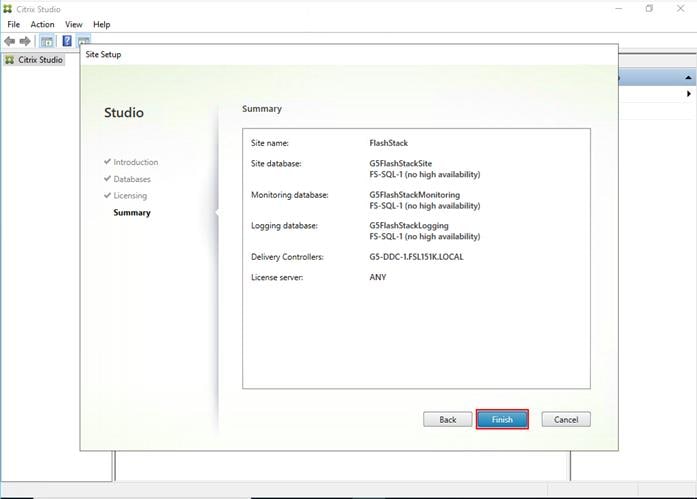The width and height of the screenshot is (697, 499).
Task: Minimize the Citrix Studio window
Action: 619,8
